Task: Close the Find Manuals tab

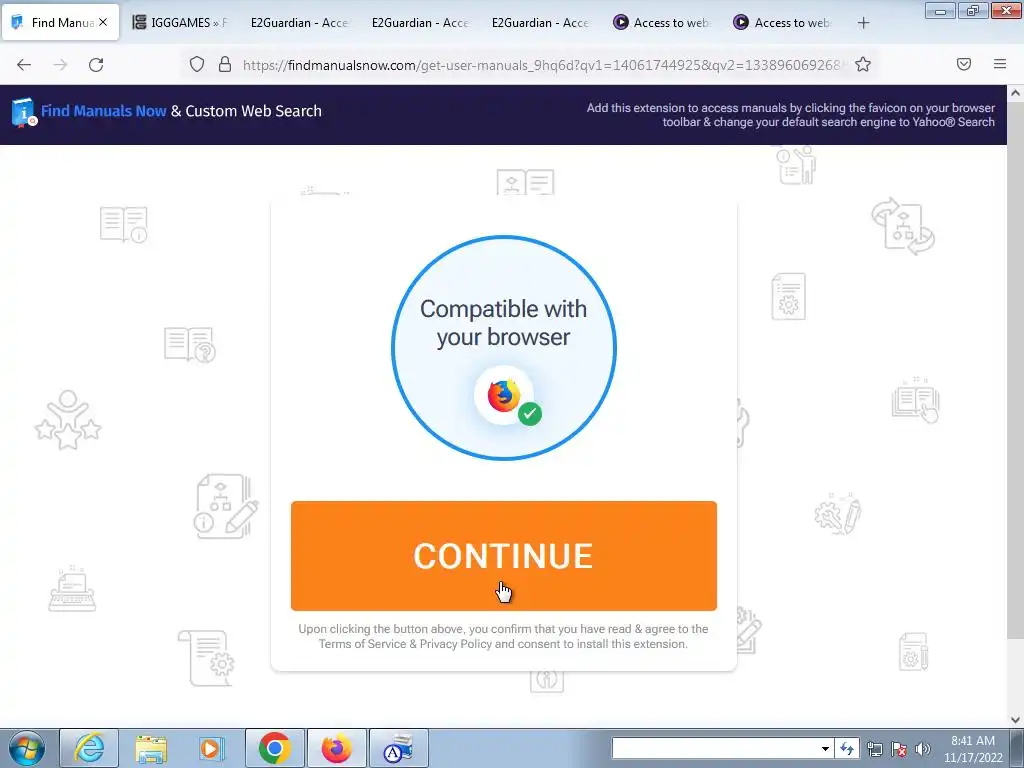Action: [103, 22]
